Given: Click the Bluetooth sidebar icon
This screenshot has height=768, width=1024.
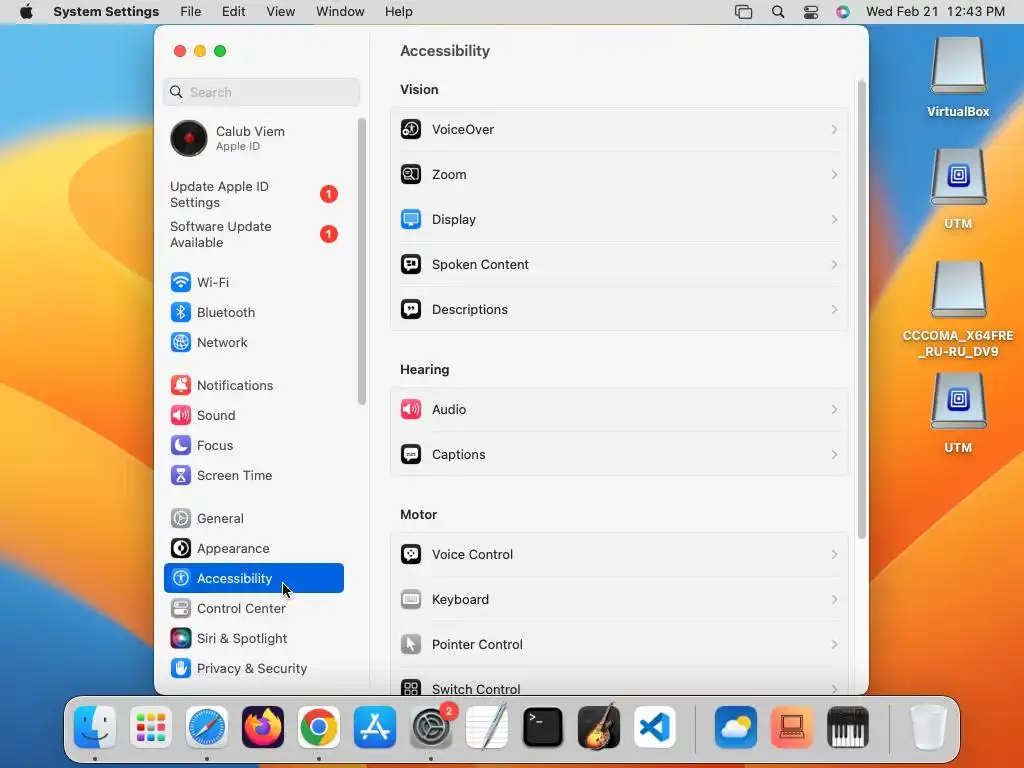Looking at the screenshot, I should 181,312.
